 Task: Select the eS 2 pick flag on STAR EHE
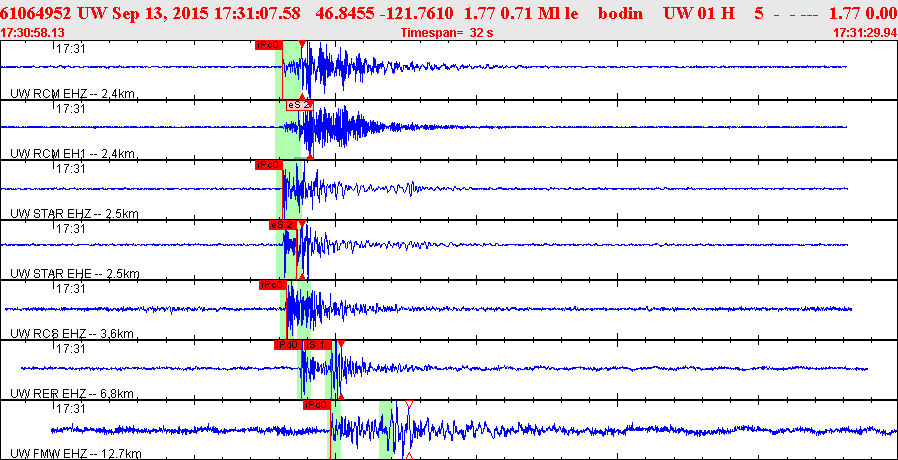(x=283, y=225)
